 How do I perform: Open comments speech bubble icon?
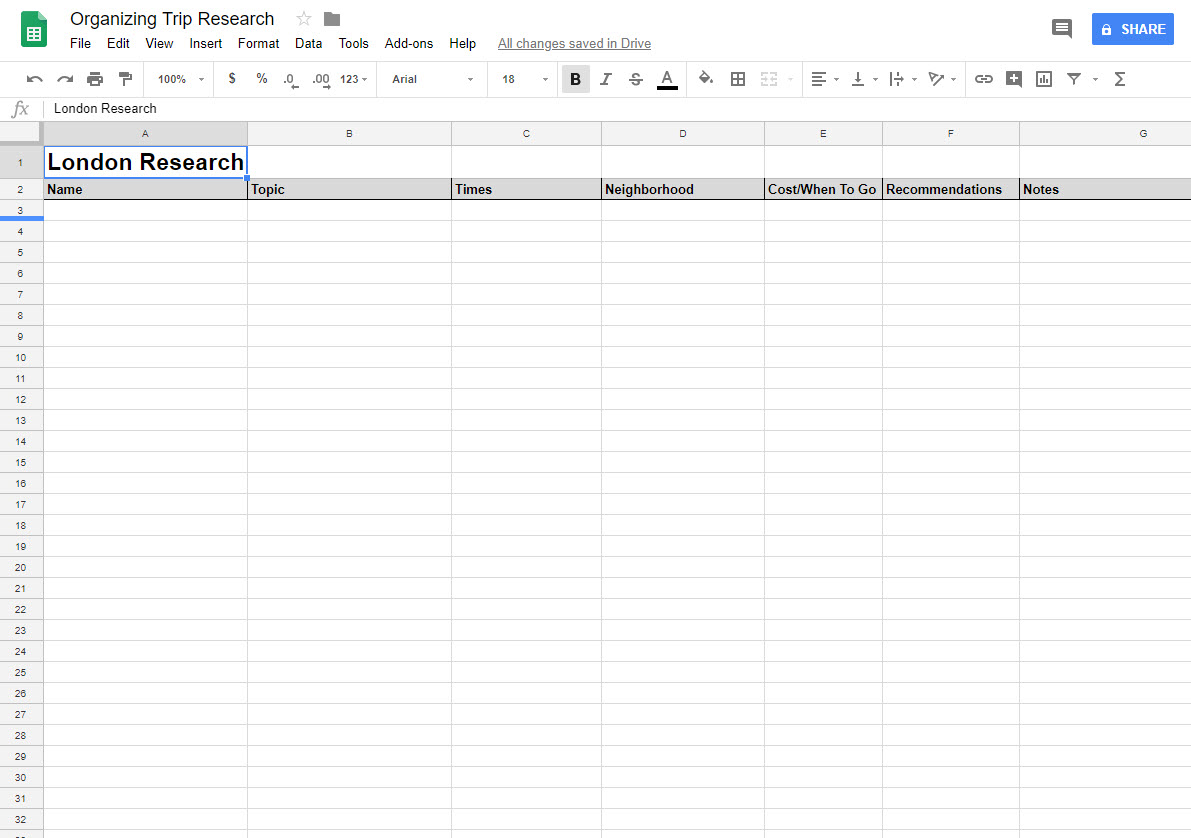[x=1062, y=29]
